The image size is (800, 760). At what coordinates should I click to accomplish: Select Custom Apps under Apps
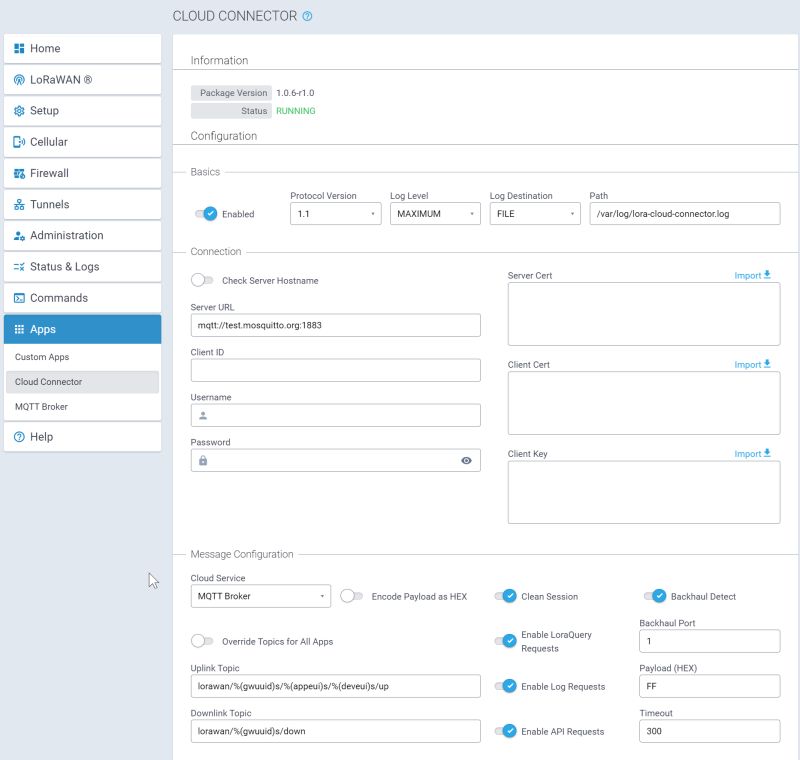(42, 355)
